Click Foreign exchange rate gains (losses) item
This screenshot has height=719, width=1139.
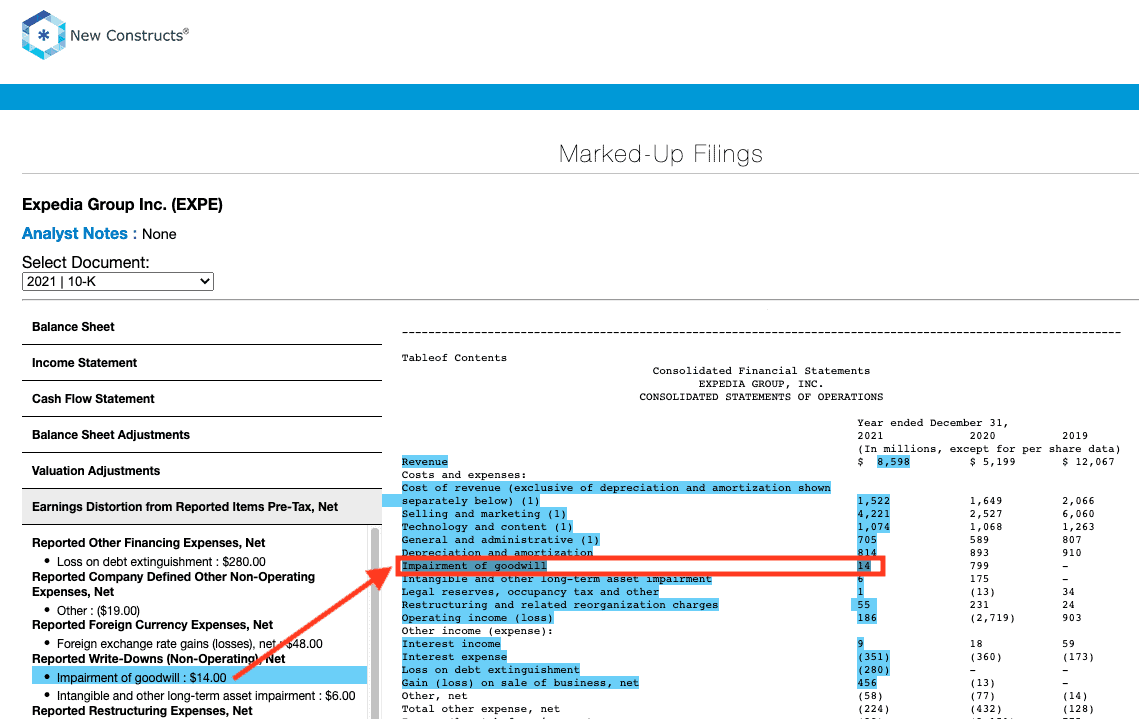pos(190,643)
